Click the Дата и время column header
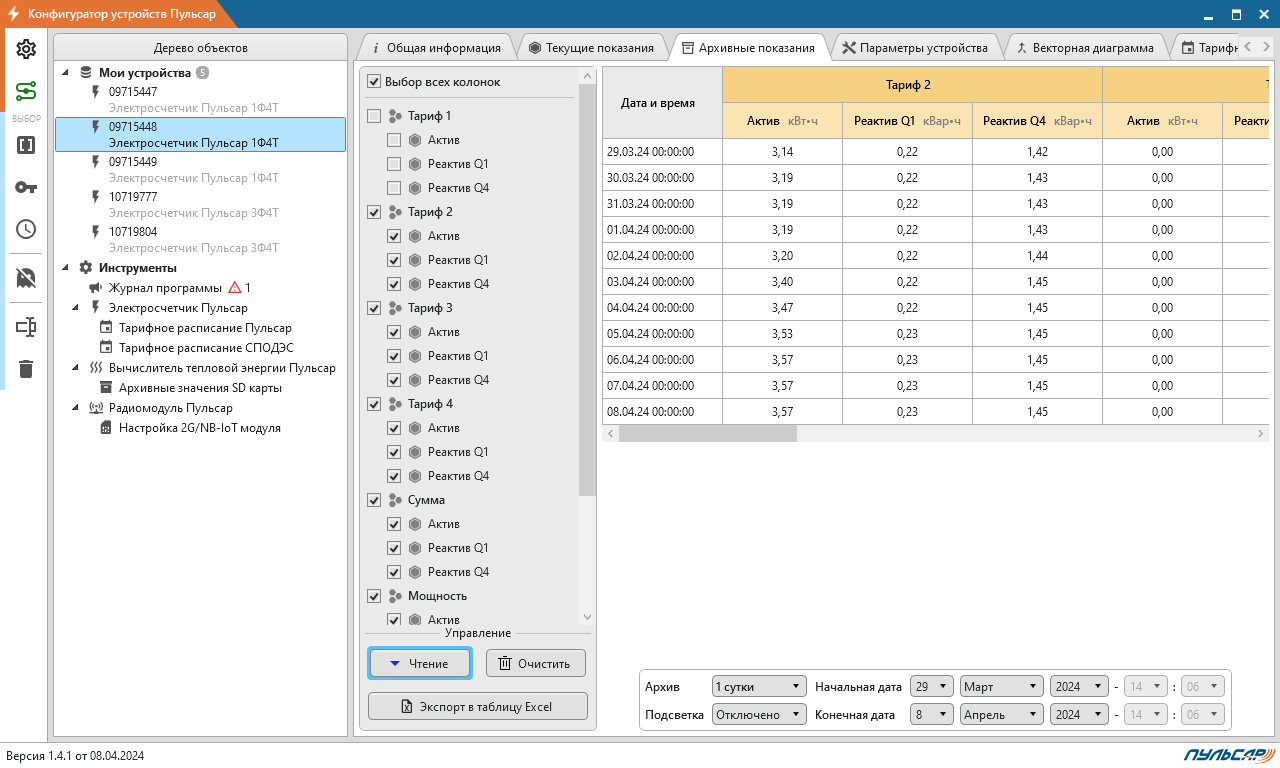 click(662, 102)
